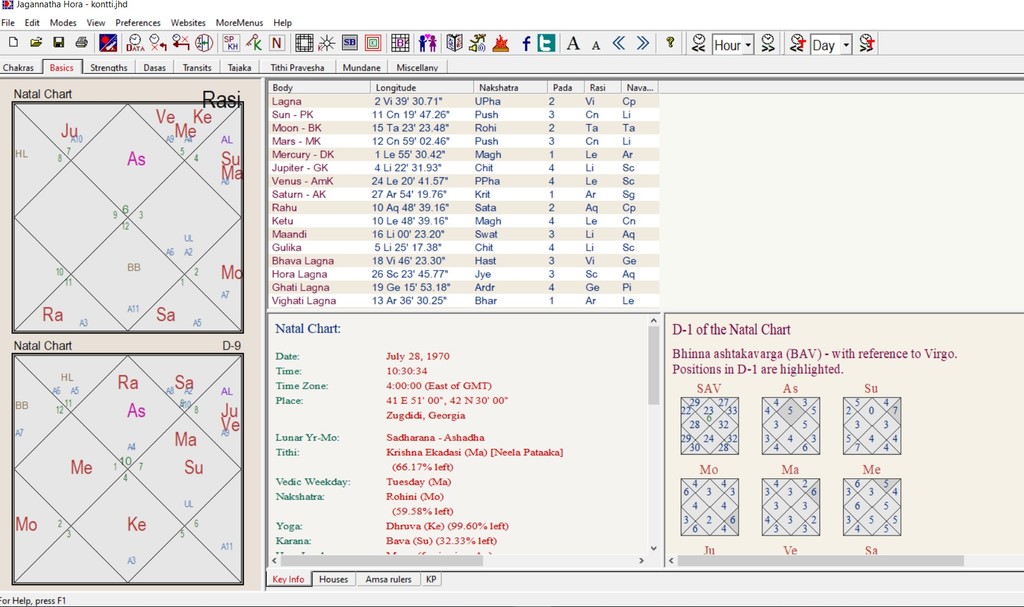
Task: Click the open book icon
Action: coord(455,43)
